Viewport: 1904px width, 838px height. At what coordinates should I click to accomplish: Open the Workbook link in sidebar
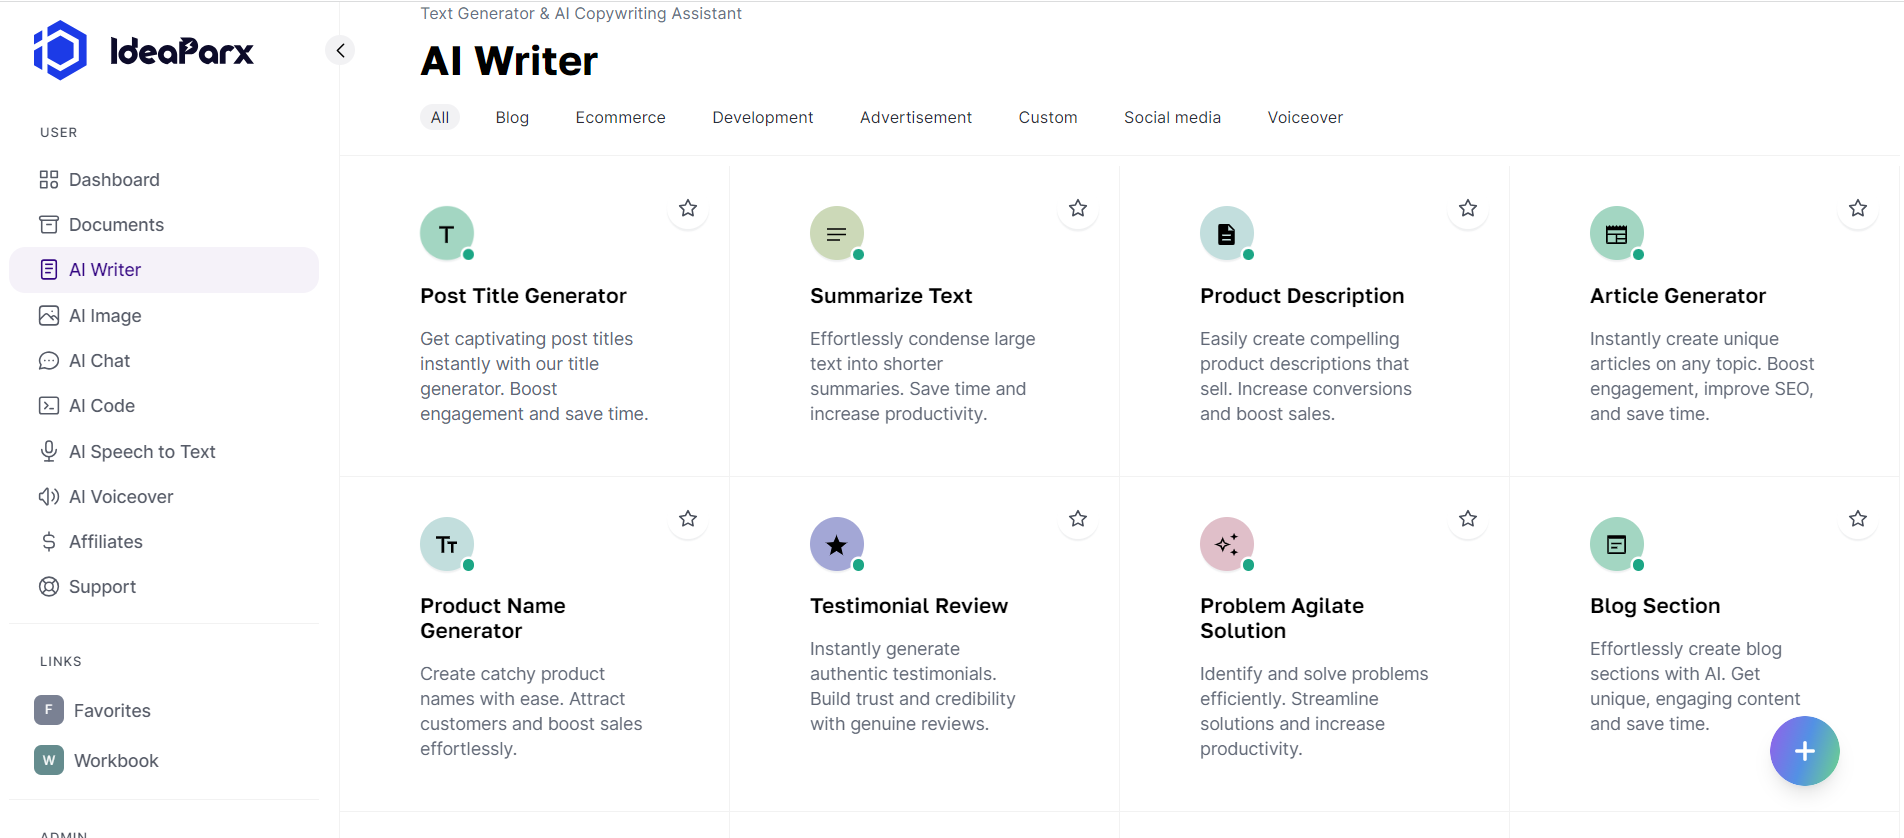116,761
